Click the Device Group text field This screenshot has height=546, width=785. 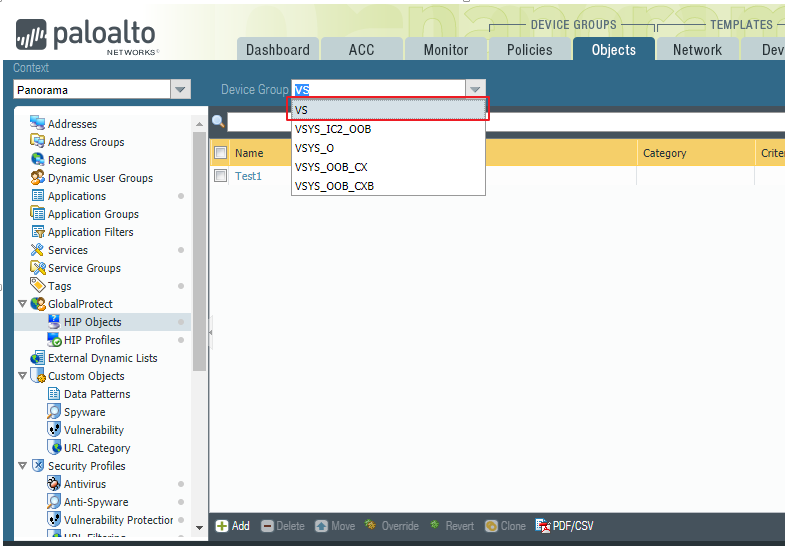pyautogui.click(x=378, y=90)
